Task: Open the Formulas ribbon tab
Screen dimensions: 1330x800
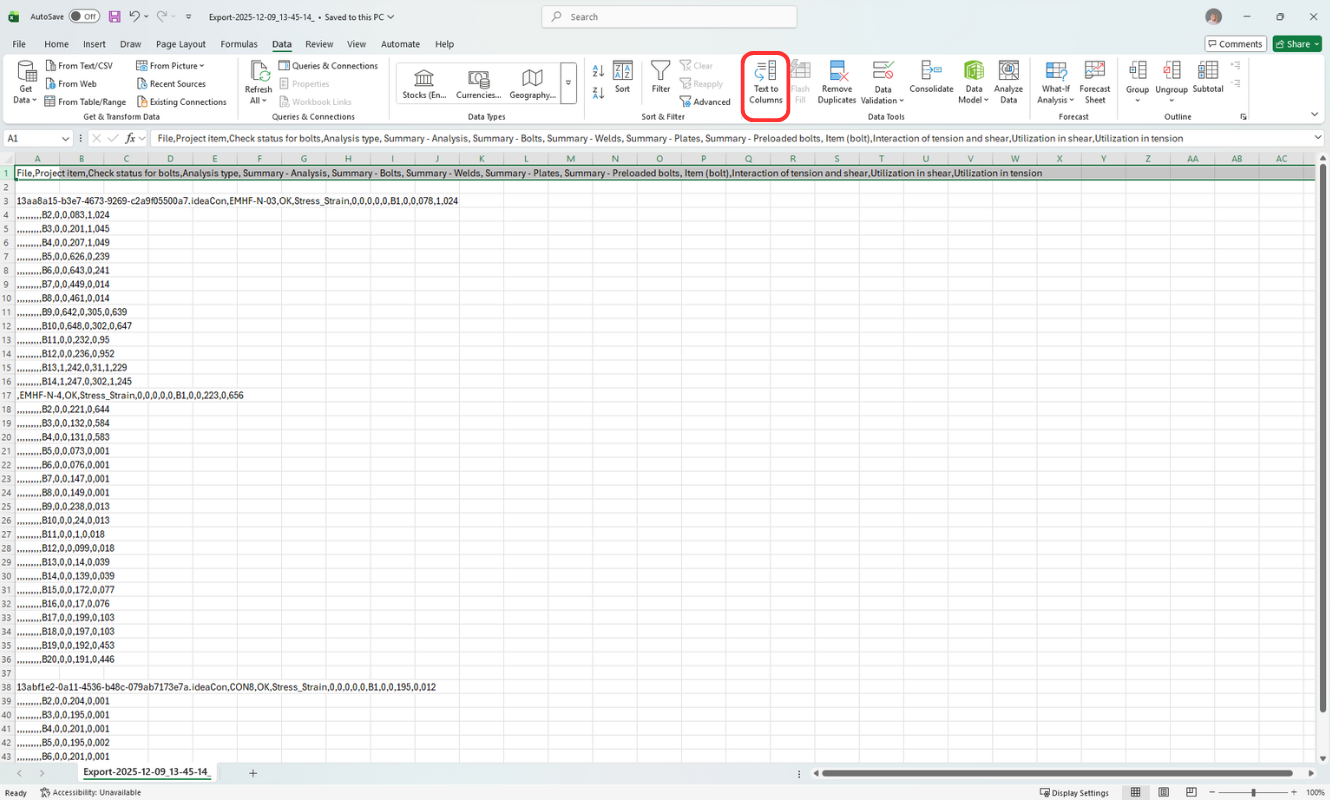Action: [x=239, y=44]
